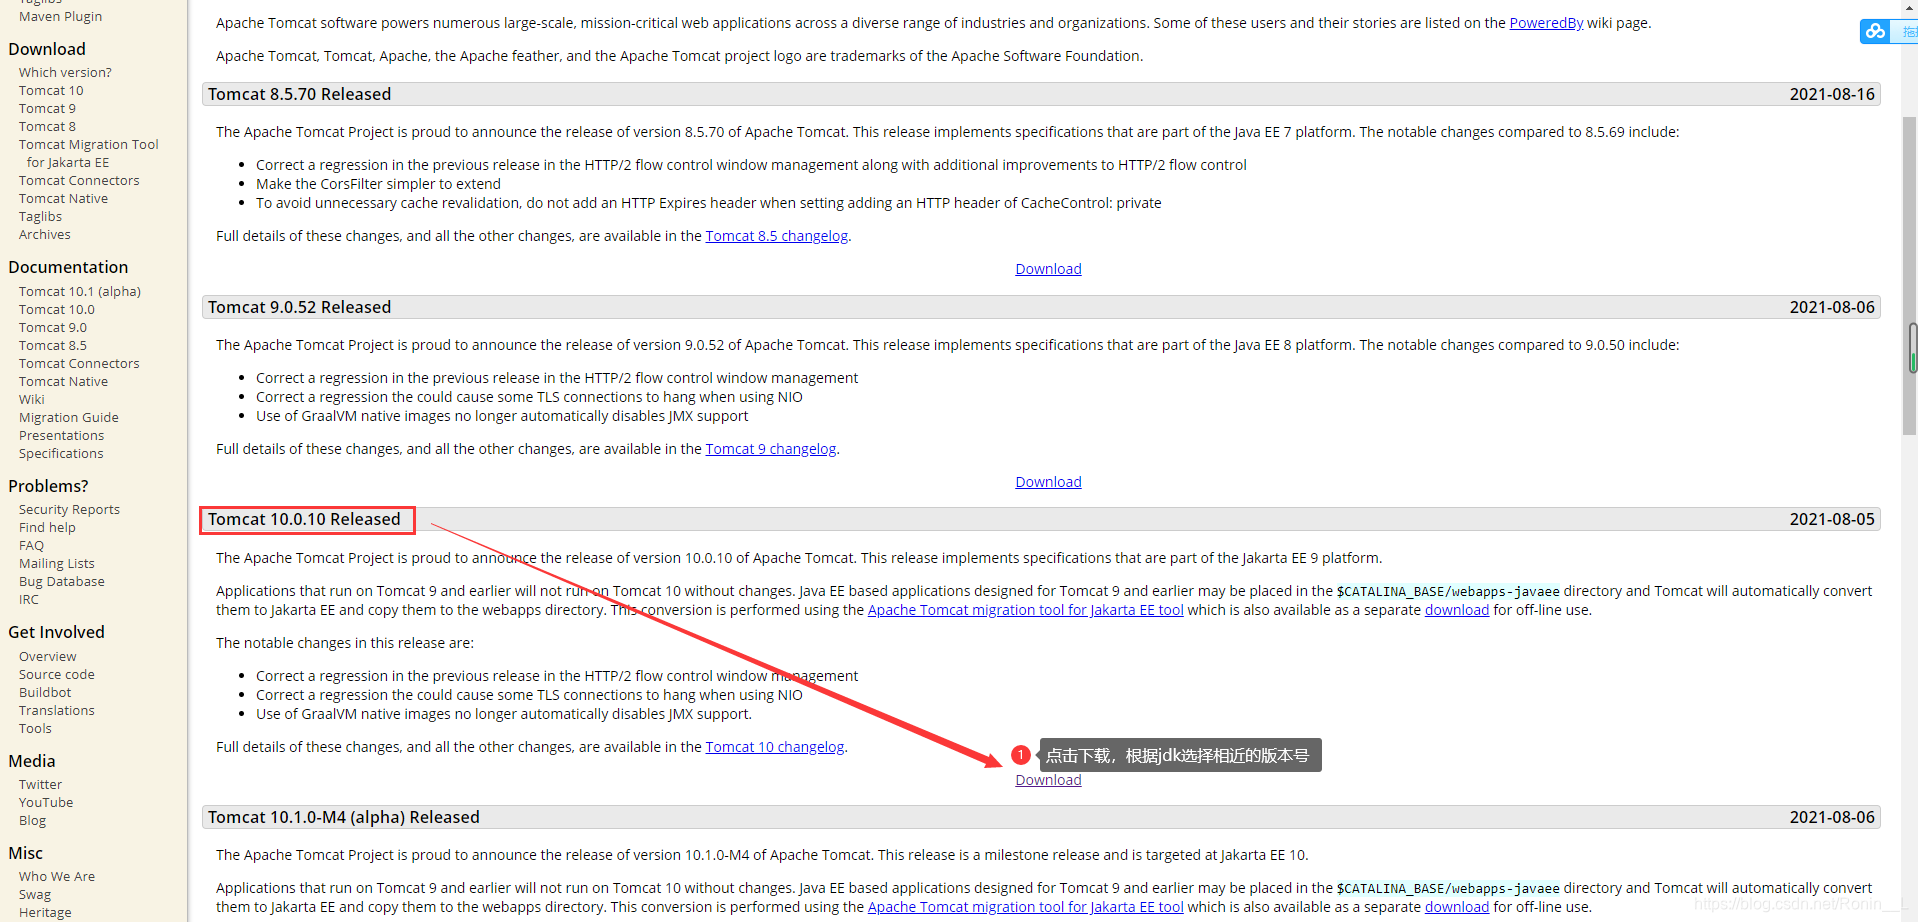The image size is (1918, 922).
Task: Open Tomcat 8 under Download
Action: pyautogui.click(x=47, y=126)
